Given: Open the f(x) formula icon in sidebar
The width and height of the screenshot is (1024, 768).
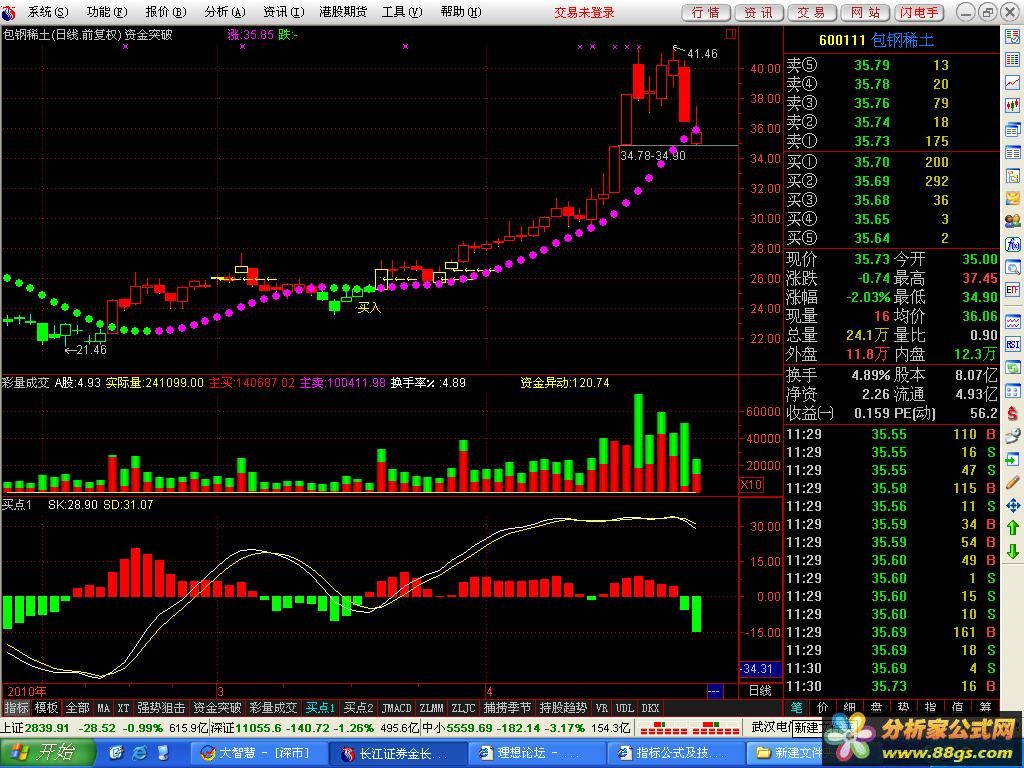Looking at the screenshot, I should coord(1012,244).
